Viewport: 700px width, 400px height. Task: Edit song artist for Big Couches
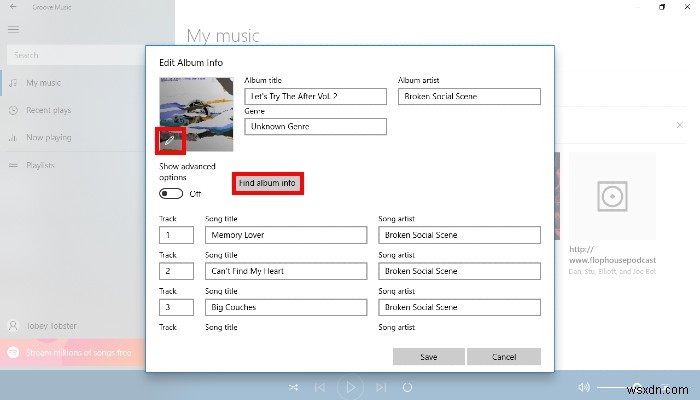(x=459, y=307)
